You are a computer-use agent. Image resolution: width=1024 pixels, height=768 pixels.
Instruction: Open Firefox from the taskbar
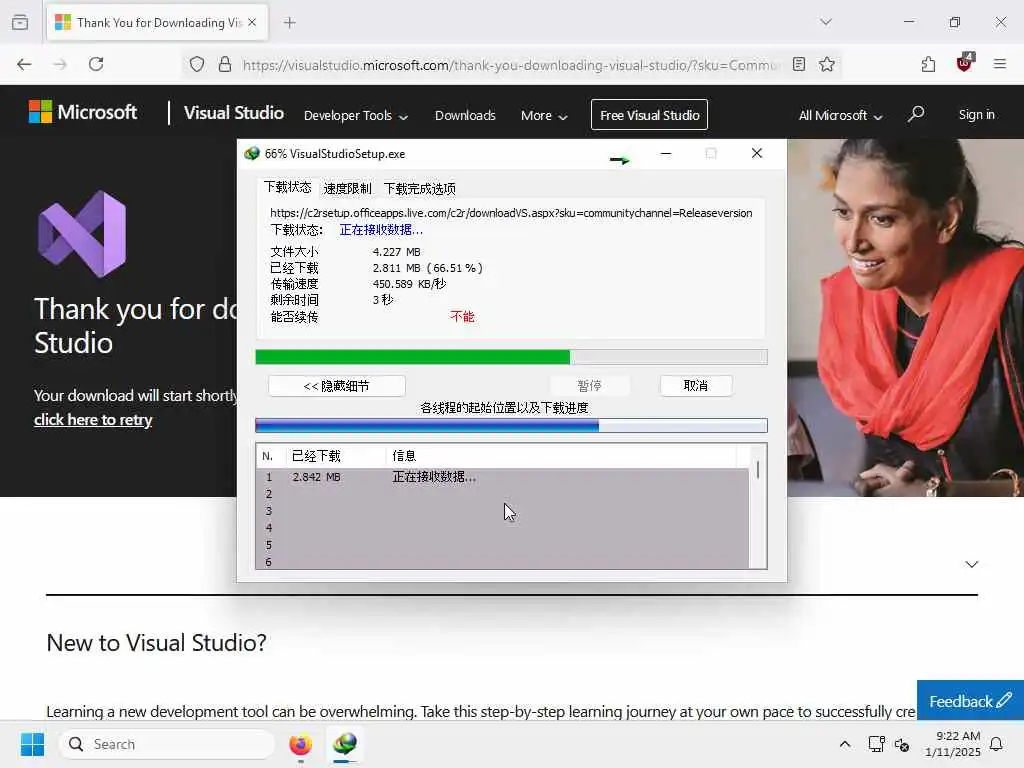click(300, 744)
